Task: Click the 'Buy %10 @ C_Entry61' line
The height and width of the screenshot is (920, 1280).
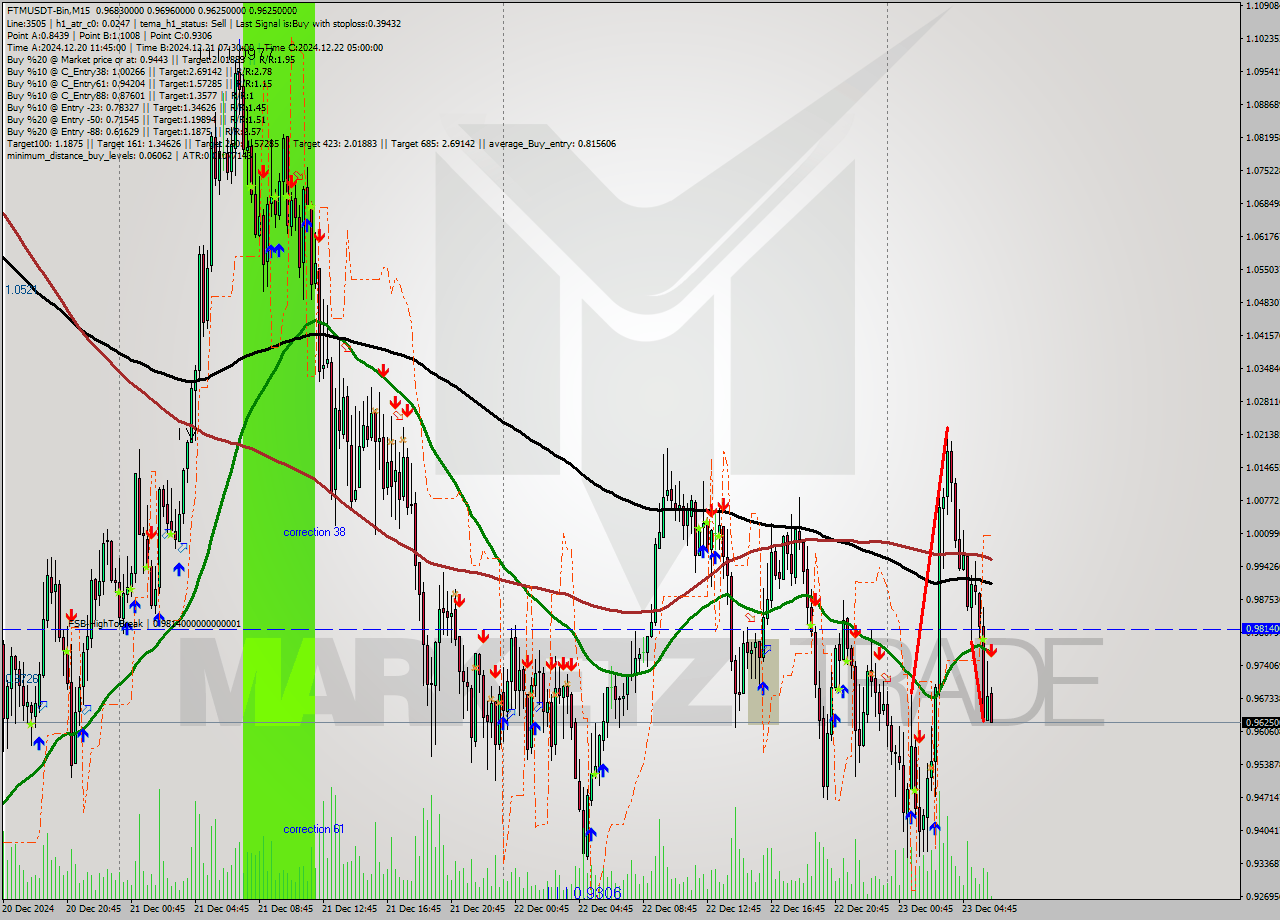Action: coord(139,83)
